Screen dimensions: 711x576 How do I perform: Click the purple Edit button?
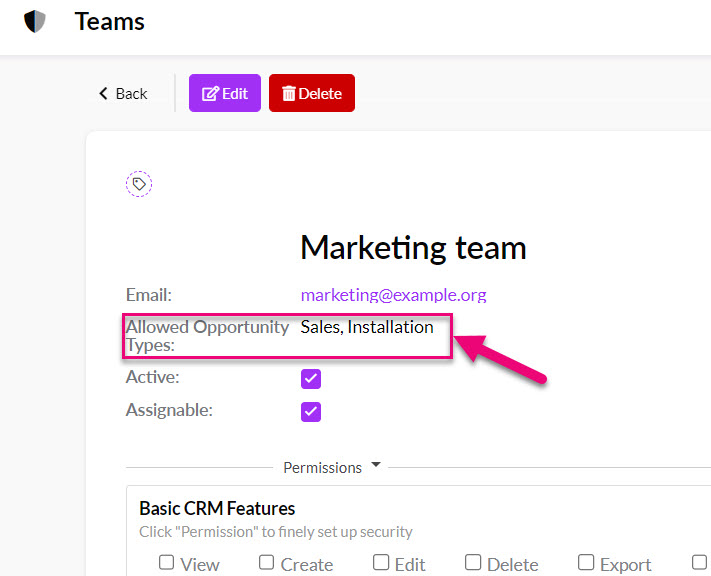pyautogui.click(x=225, y=93)
